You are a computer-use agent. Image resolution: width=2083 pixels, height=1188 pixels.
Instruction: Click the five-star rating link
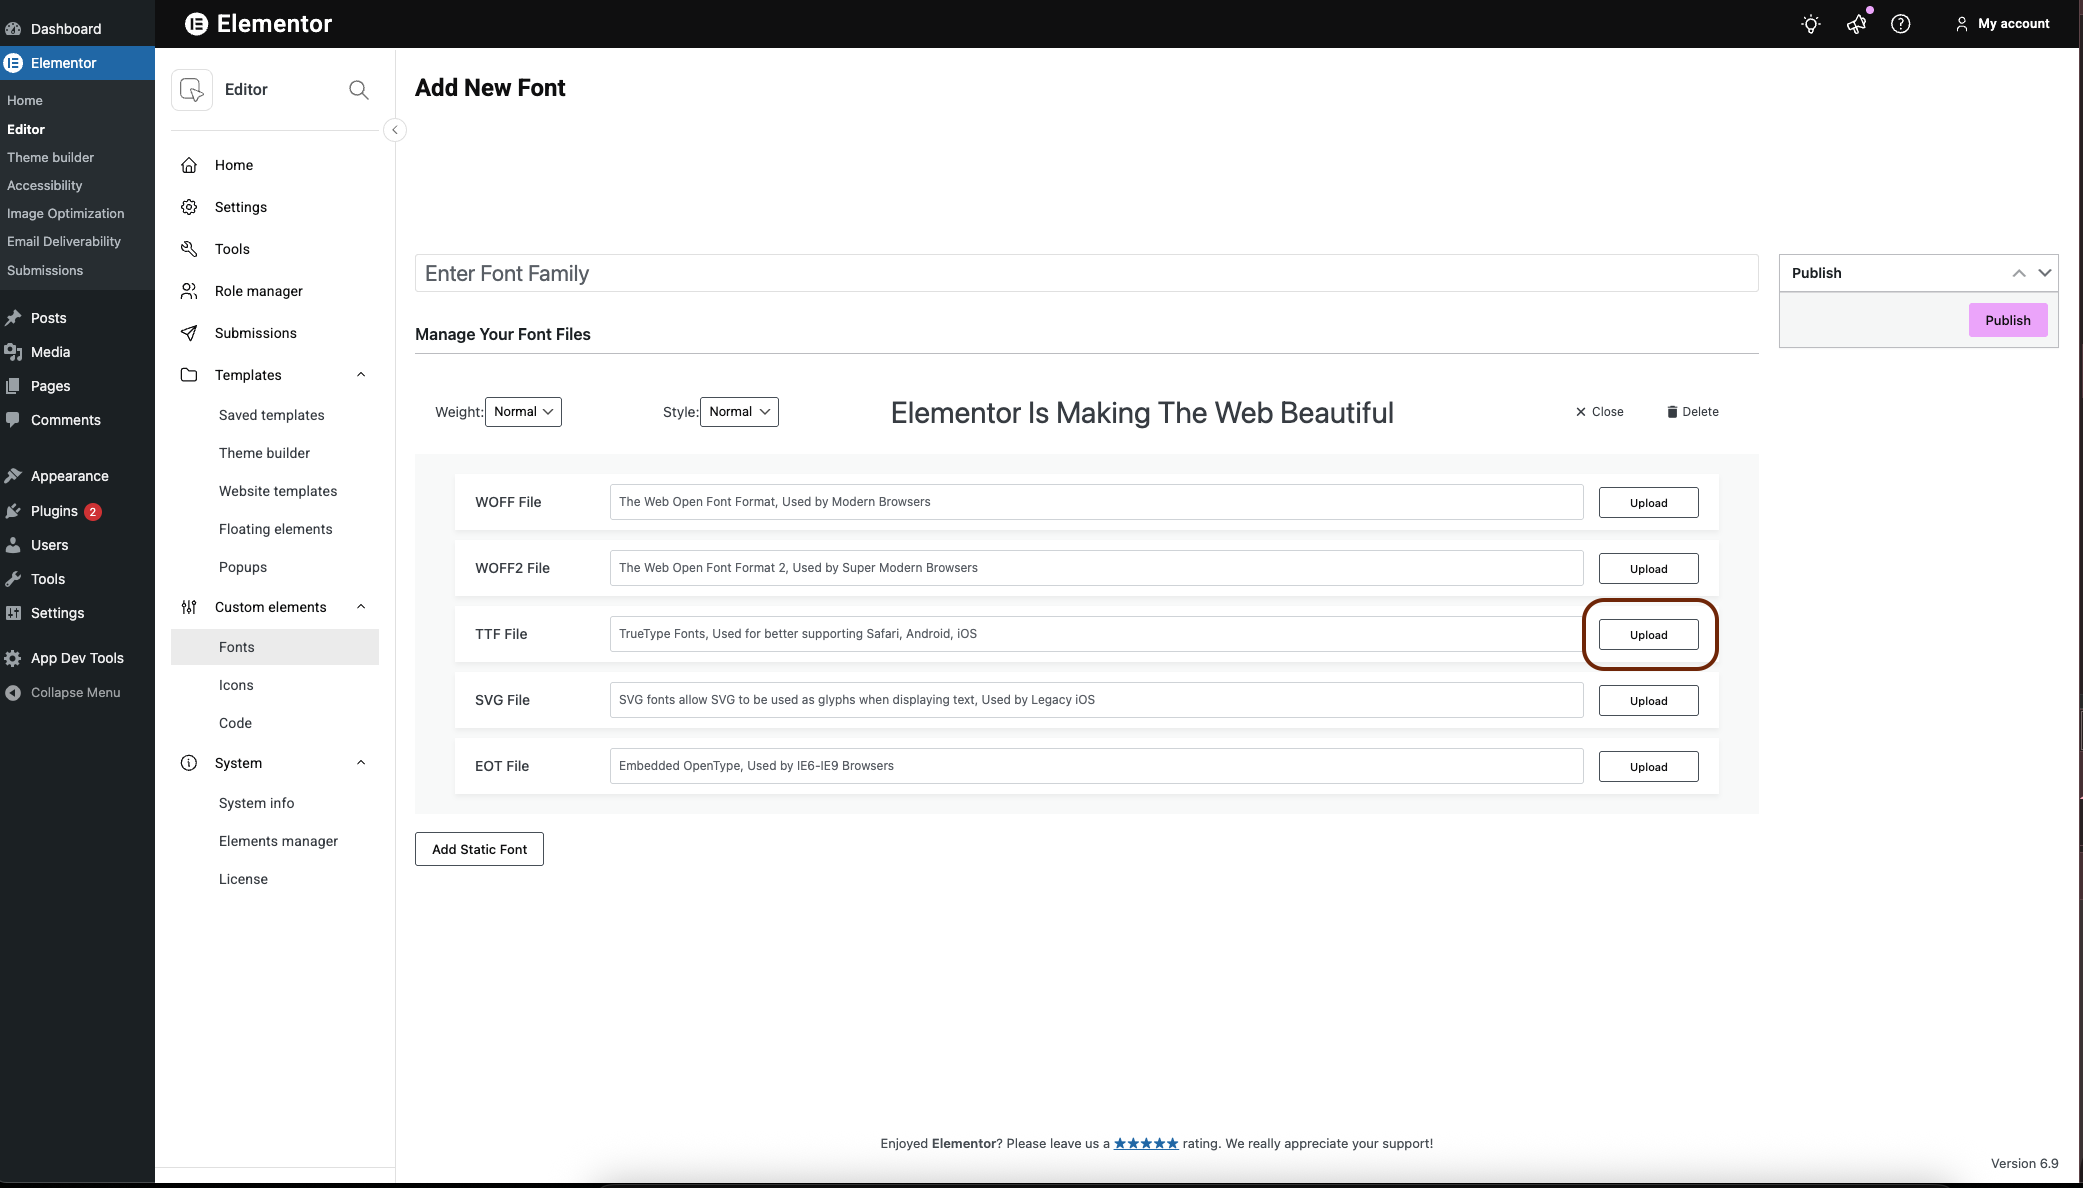[x=1146, y=1143]
